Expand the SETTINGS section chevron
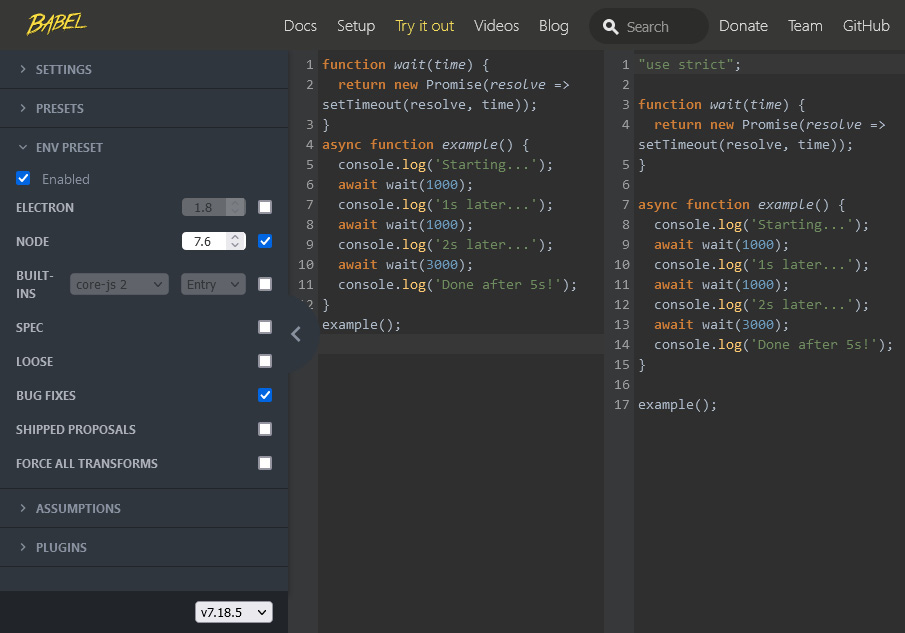This screenshot has width=905, height=633. coord(22,69)
